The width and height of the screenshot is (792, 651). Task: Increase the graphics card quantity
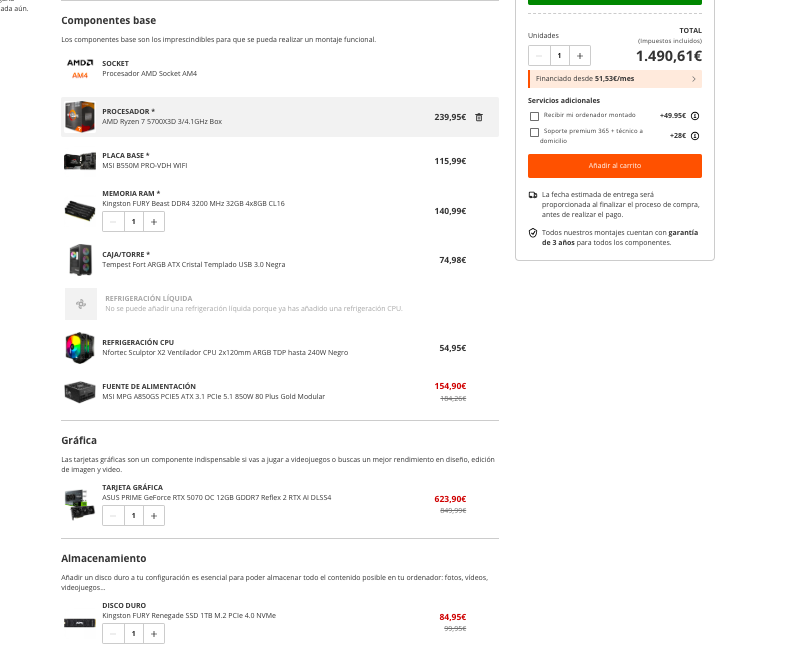pos(154,516)
